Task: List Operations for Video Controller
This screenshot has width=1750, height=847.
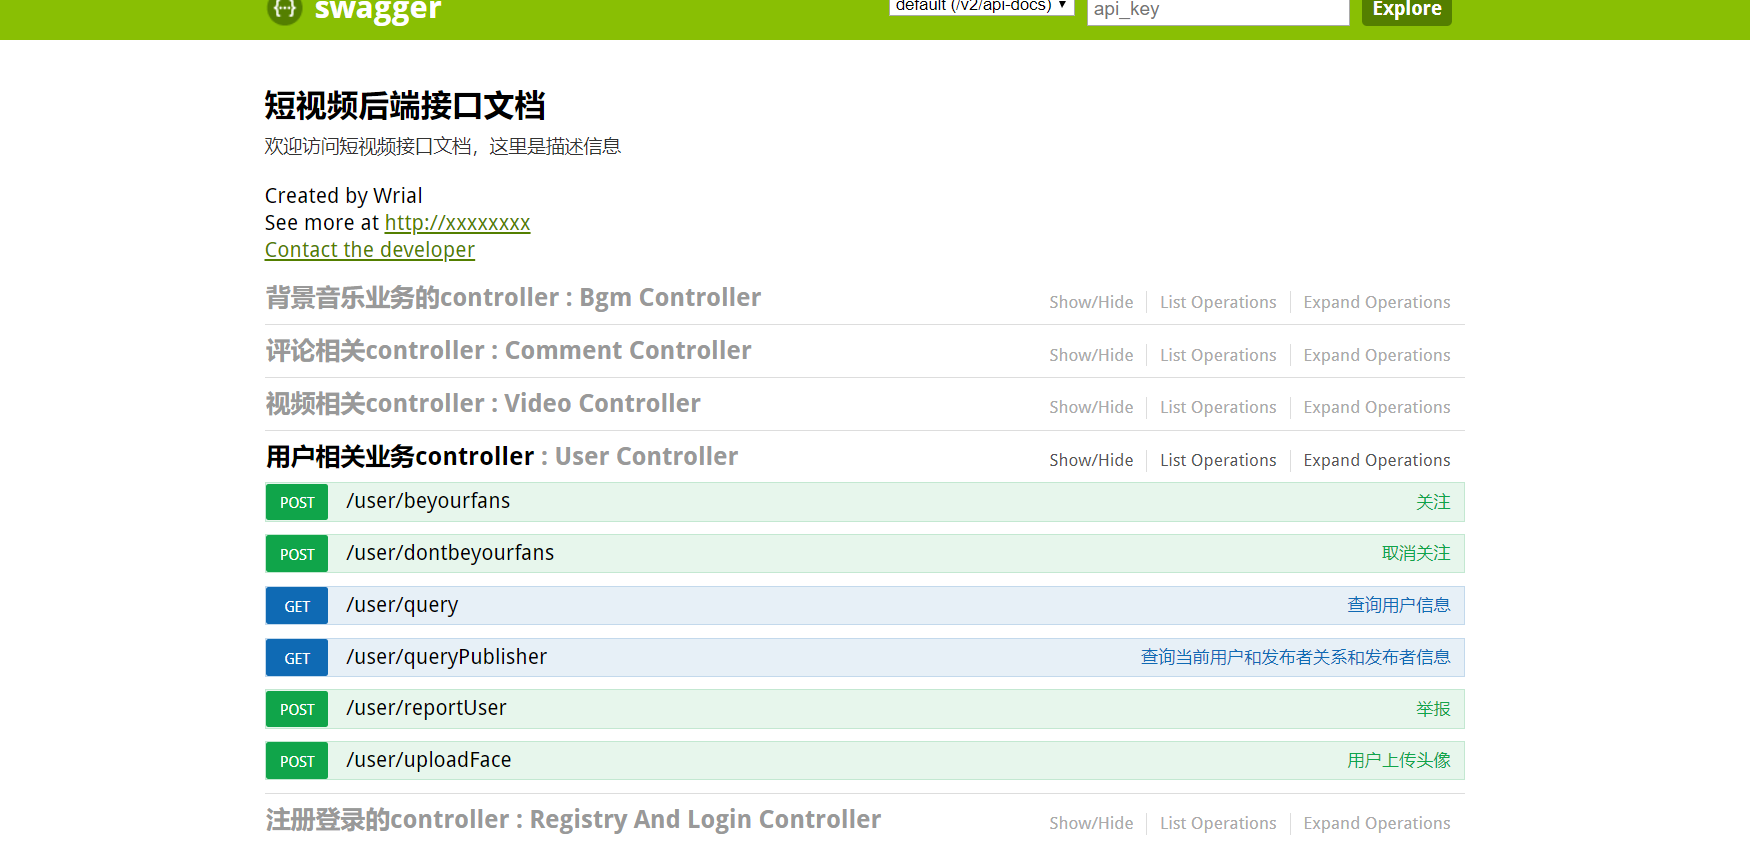Action: [x=1218, y=407]
